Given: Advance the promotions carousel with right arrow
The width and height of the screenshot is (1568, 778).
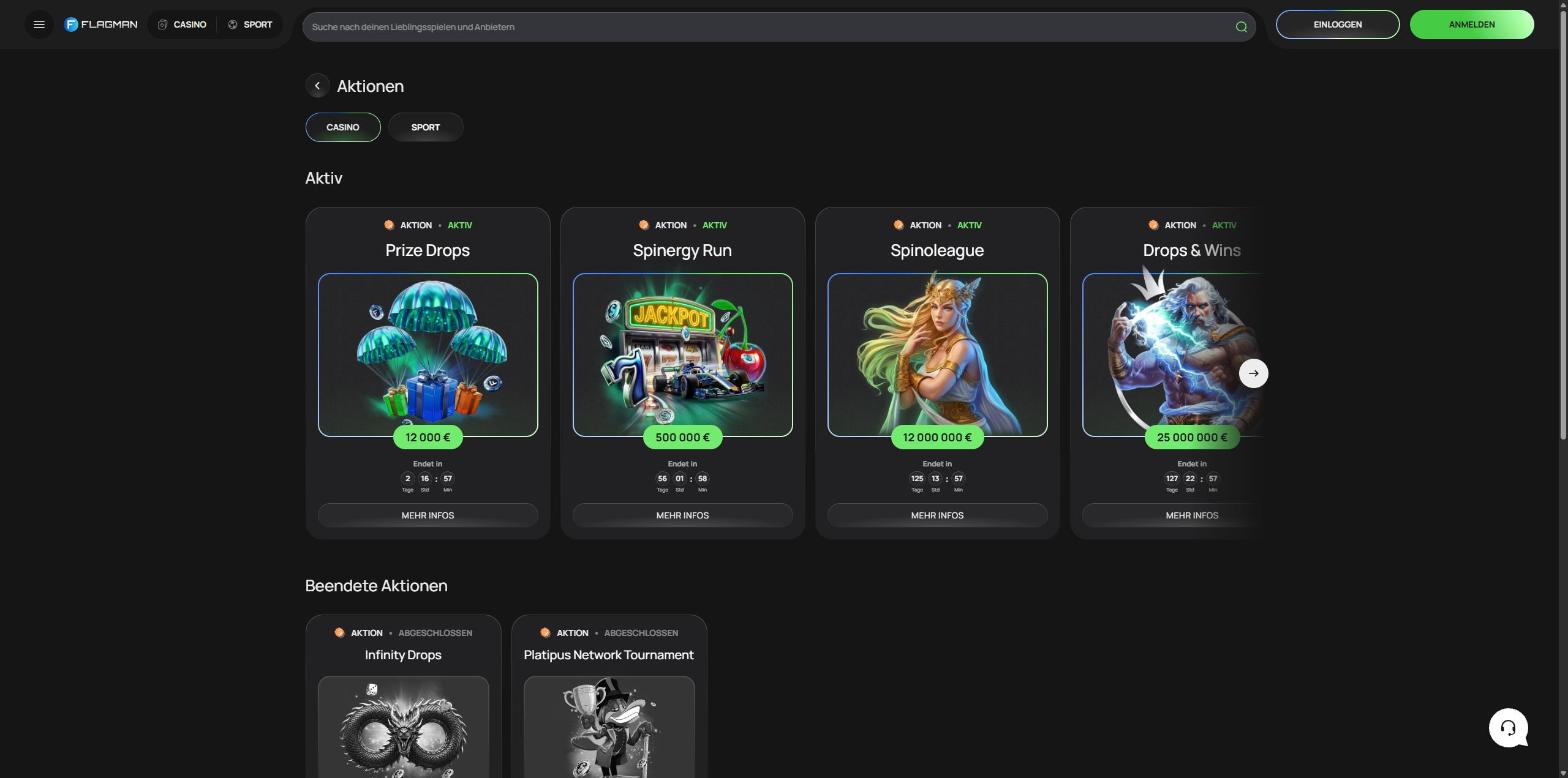Looking at the screenshot, I should point(1253,374).
